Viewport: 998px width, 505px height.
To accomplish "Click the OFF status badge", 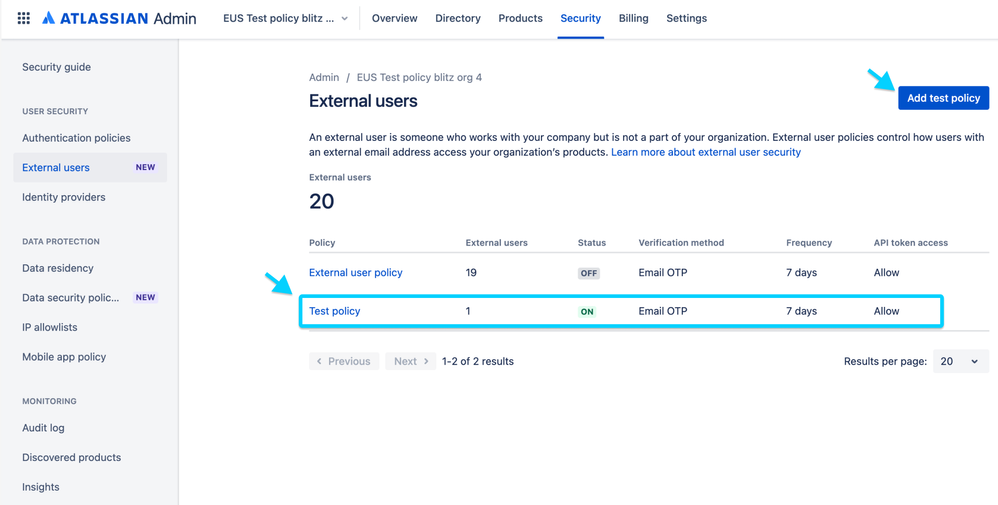I will [588, 273].
